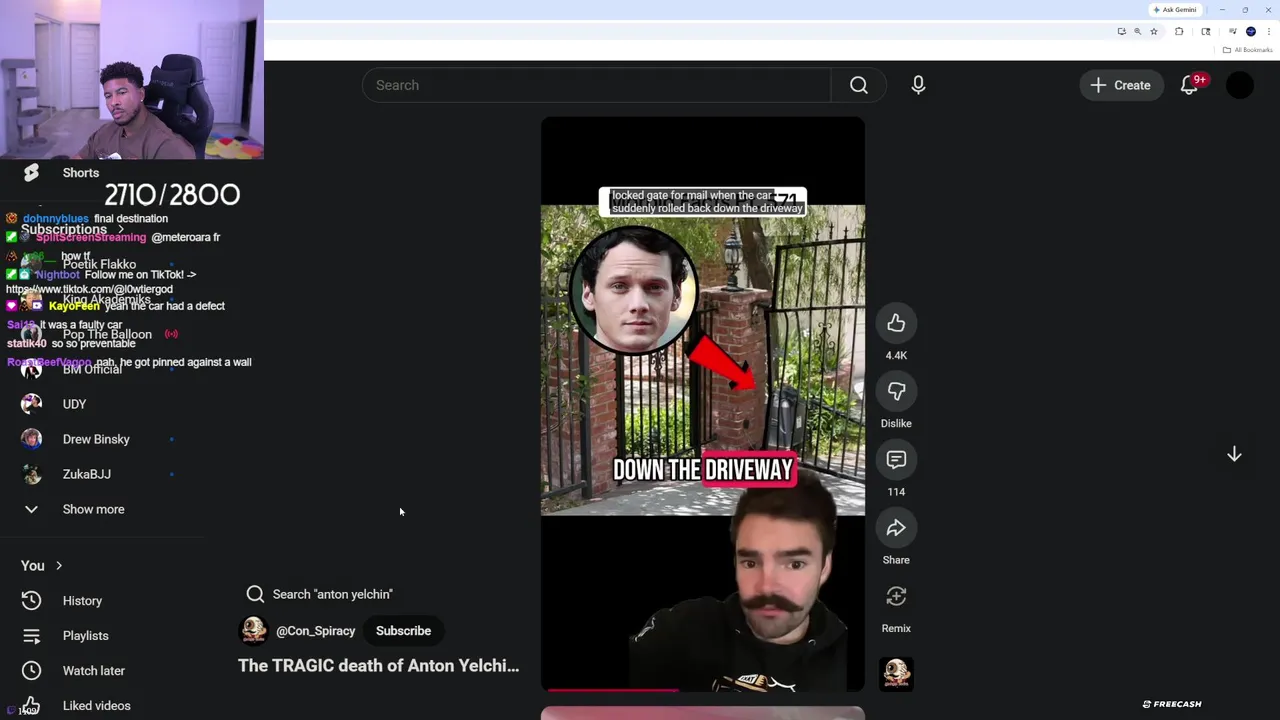The width and height of the screenshot is (1280, 720).
Task: Open the @Con_Spiracy channel link
Action: click(x=315, y=631)
